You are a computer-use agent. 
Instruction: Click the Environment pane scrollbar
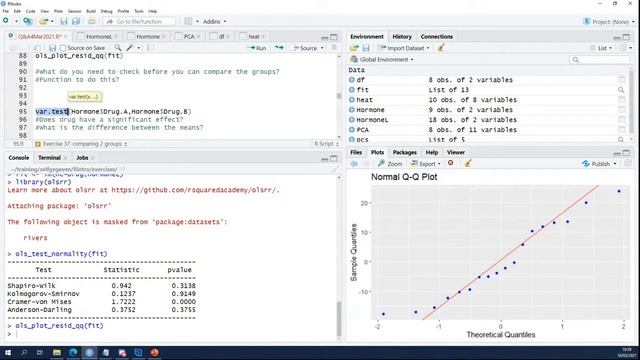pyautogui.click(x=632, y=102)
